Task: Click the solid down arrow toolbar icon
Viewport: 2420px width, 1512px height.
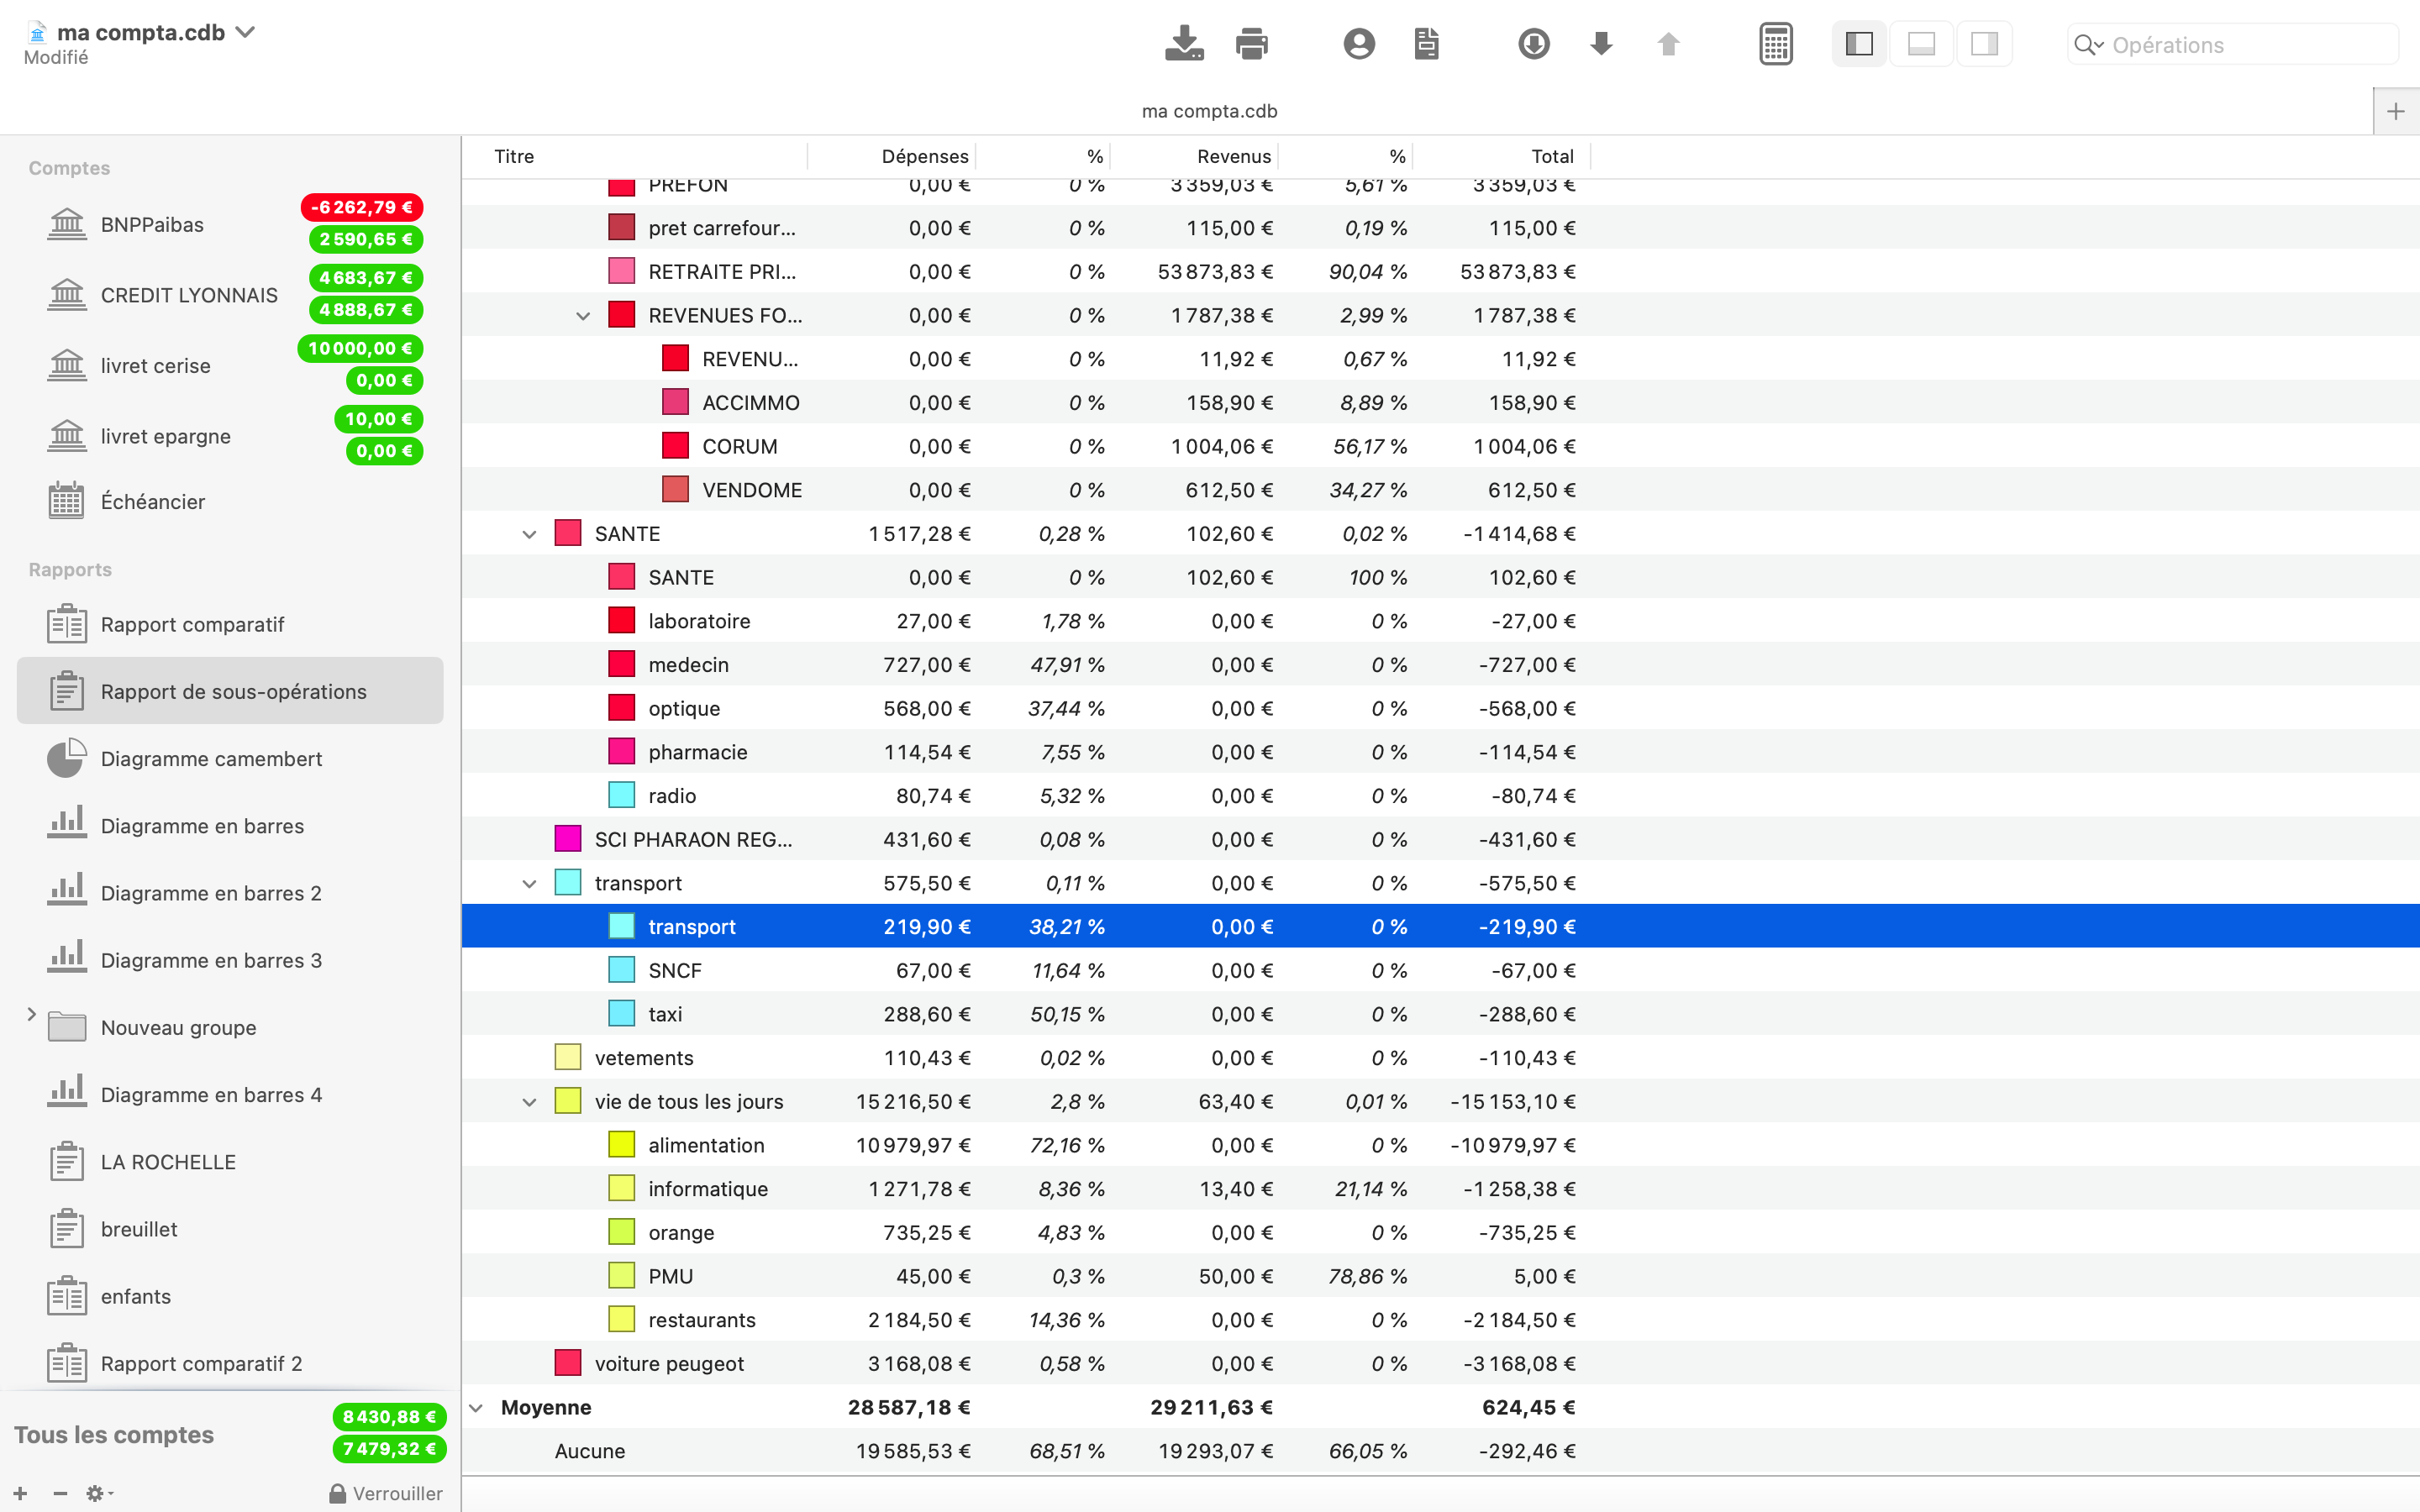Action: coord(1601,44)
